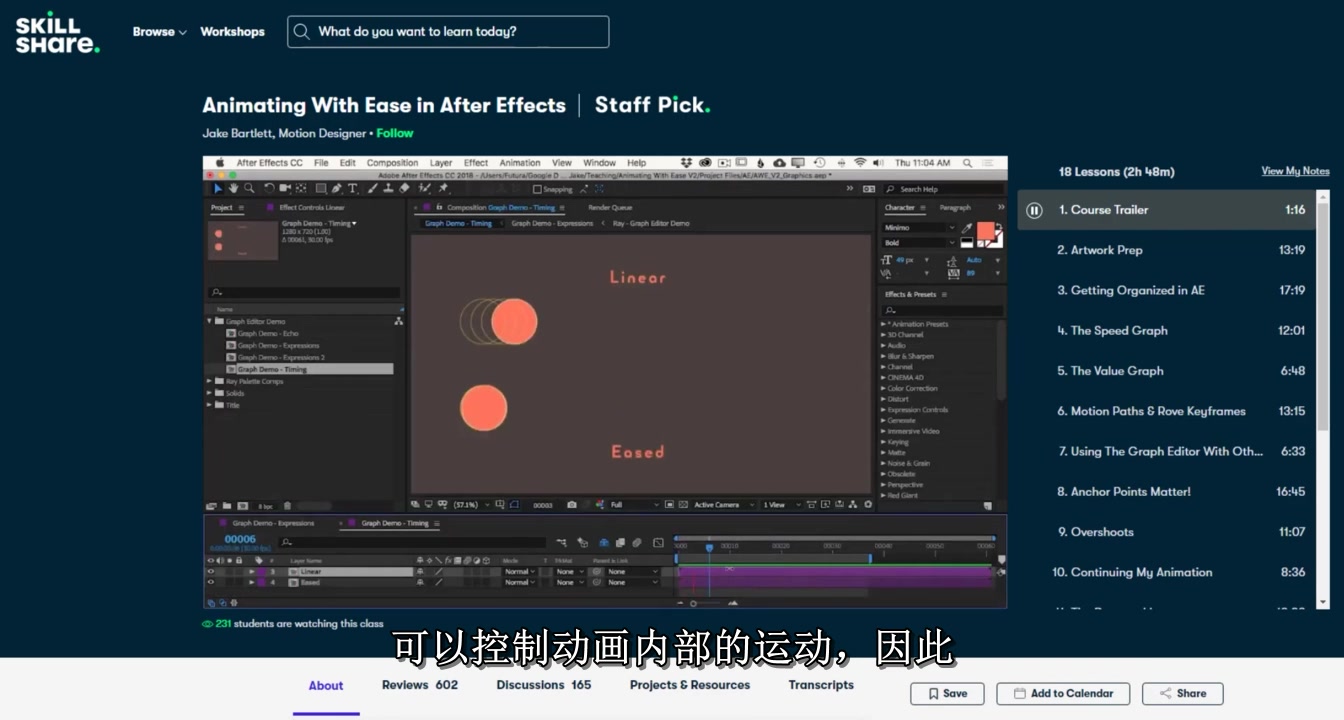Screen dimensions: 1344x720
Task: Click the coral fill color swatch in Character panel
Action: click(986, 232)
